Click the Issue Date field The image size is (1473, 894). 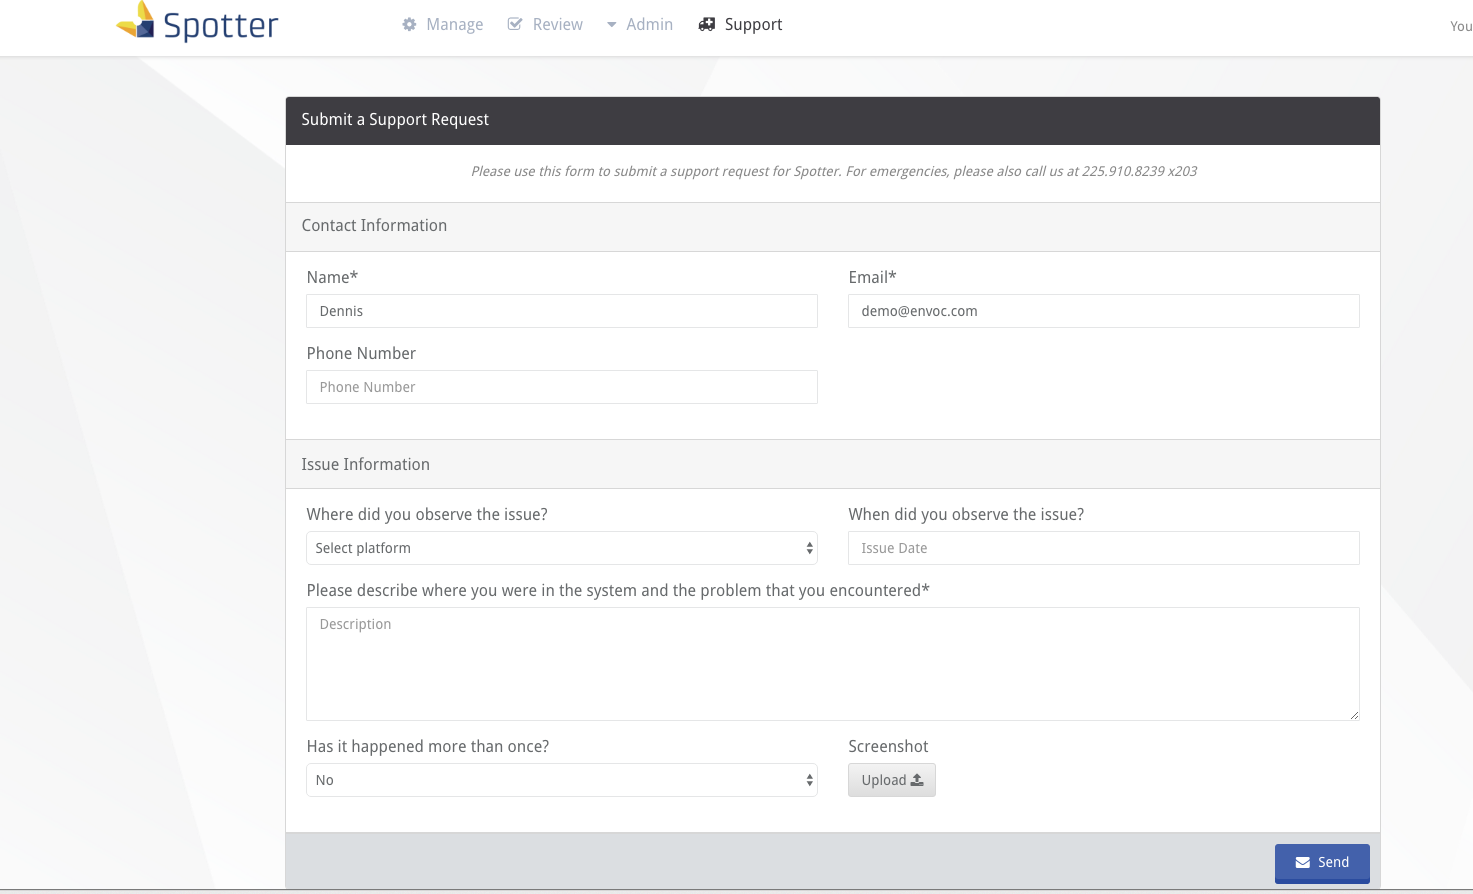click(x=1104, y=548)
